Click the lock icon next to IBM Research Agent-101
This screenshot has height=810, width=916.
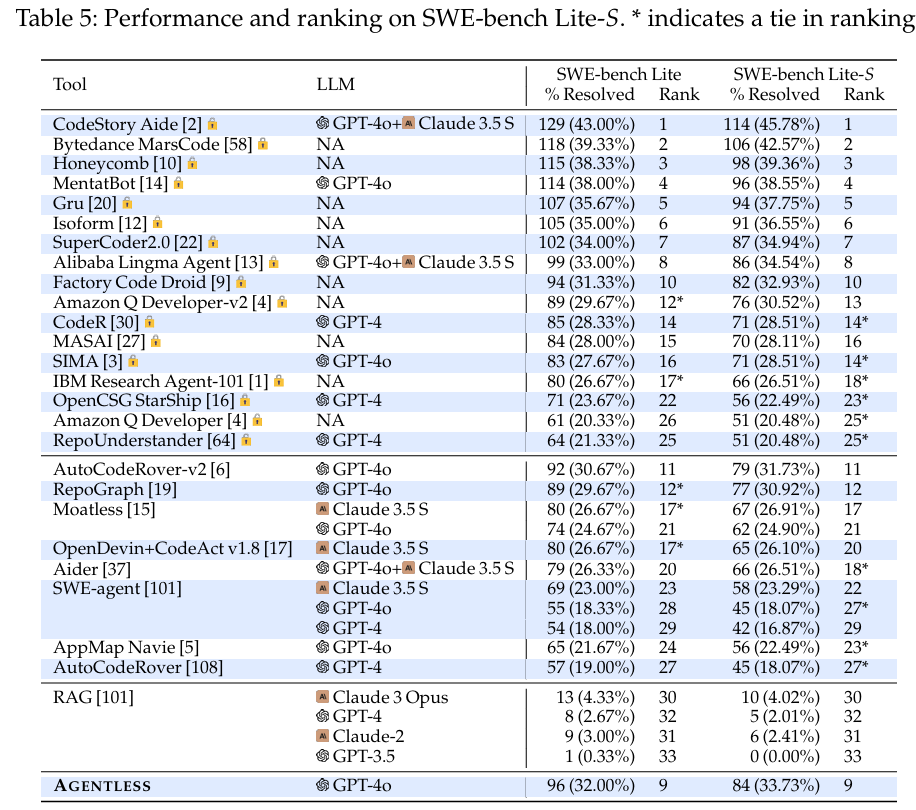point(279,381)
